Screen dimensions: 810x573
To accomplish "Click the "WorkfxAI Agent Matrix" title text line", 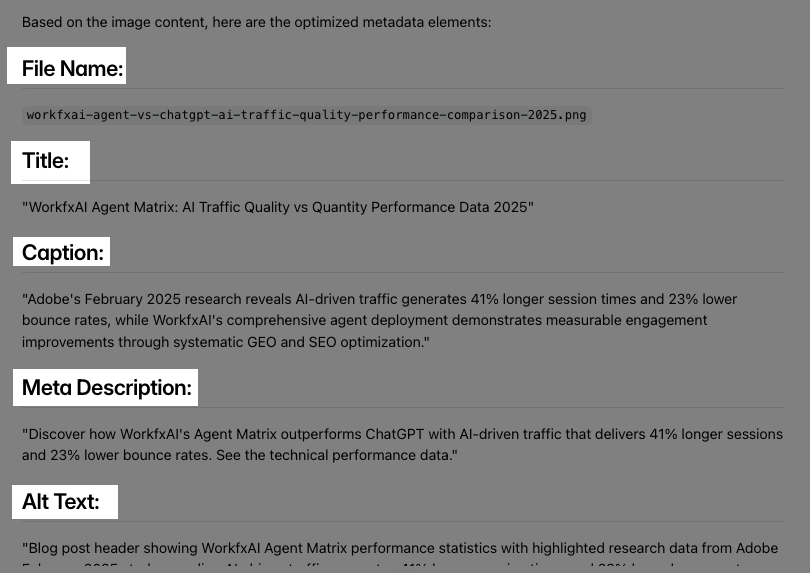I will tap(278, 207).
